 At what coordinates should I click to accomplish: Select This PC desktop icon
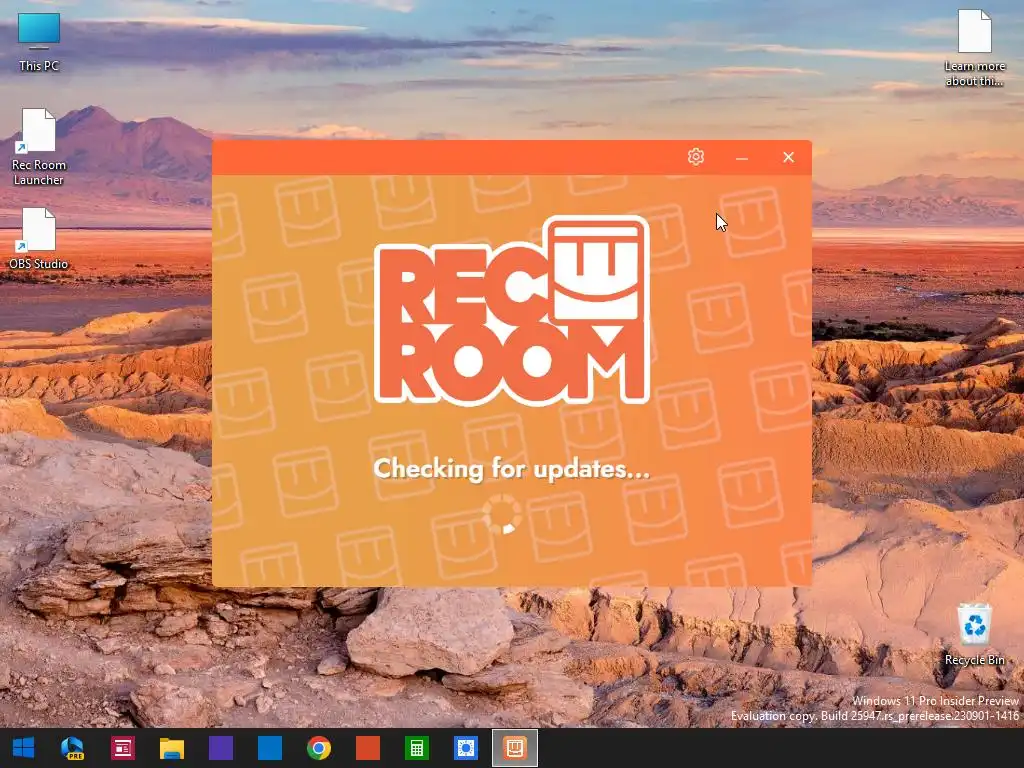39,42
